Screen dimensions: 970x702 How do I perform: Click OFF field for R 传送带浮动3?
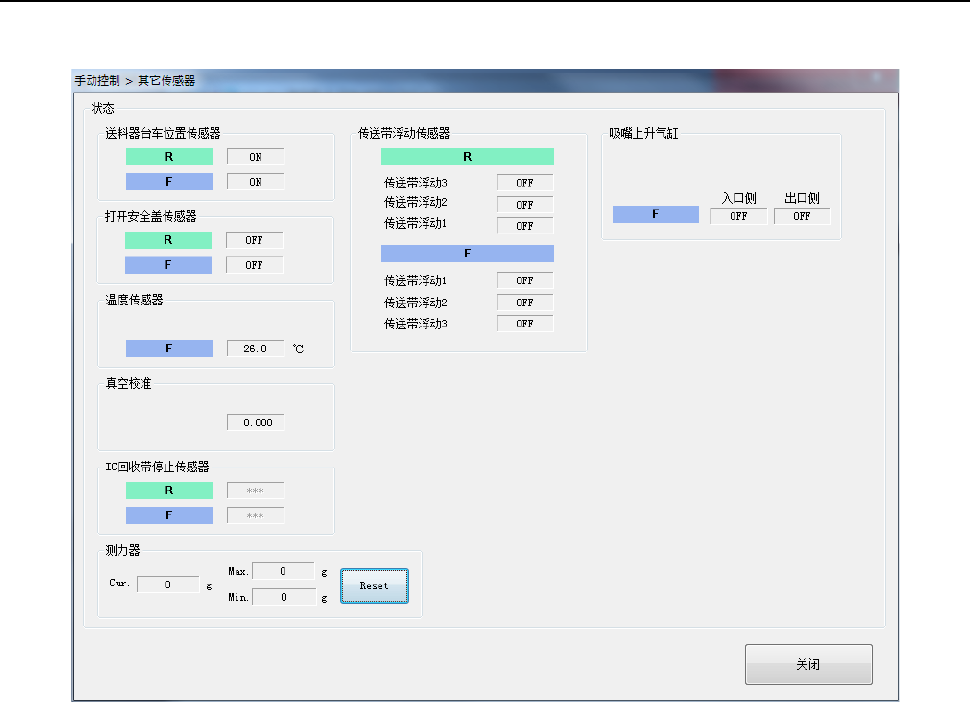click(525, 182)
